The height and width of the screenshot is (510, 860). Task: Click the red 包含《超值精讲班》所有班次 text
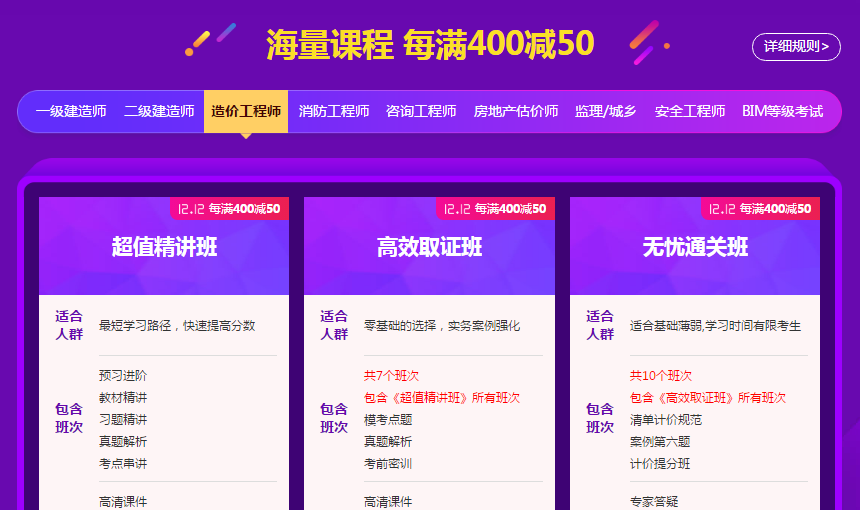pyautogui.click(x=442, y=398)
